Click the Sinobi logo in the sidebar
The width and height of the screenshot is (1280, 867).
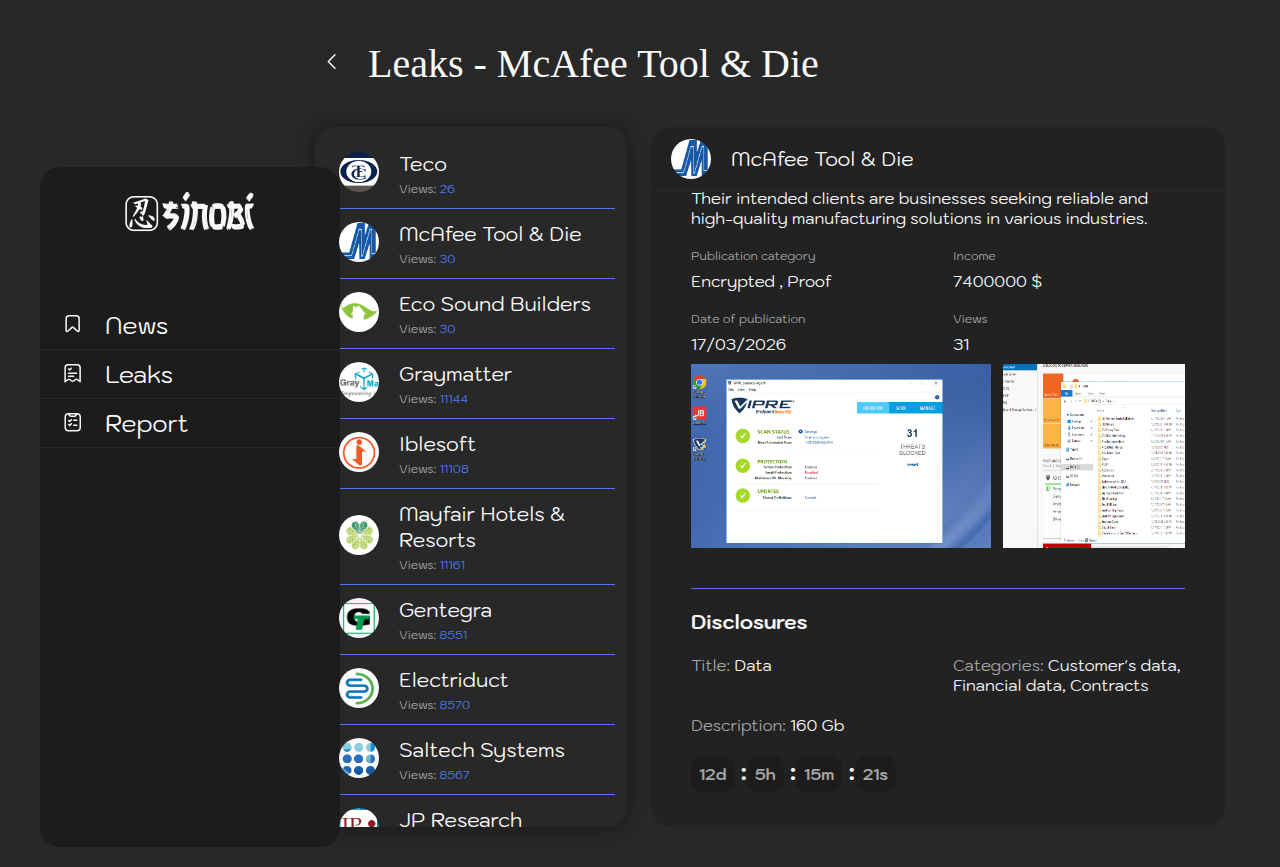pyautogui.click(x=190, y=213)
